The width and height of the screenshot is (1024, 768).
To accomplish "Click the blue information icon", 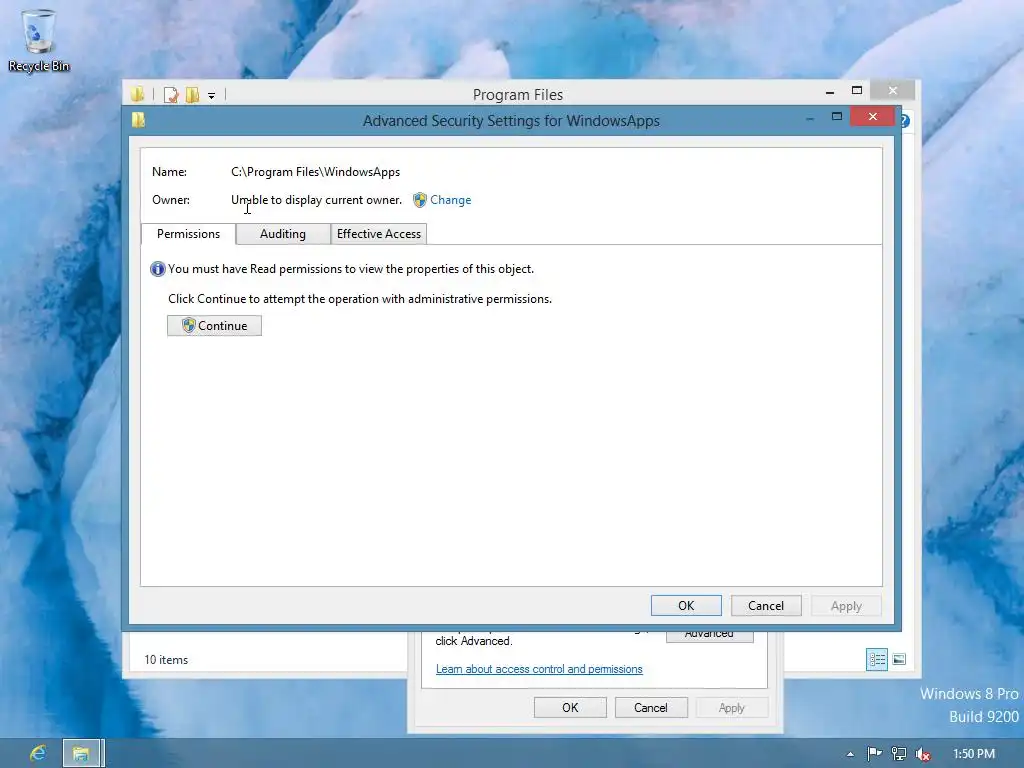I will pyautogui.click(x=157, y=269).
